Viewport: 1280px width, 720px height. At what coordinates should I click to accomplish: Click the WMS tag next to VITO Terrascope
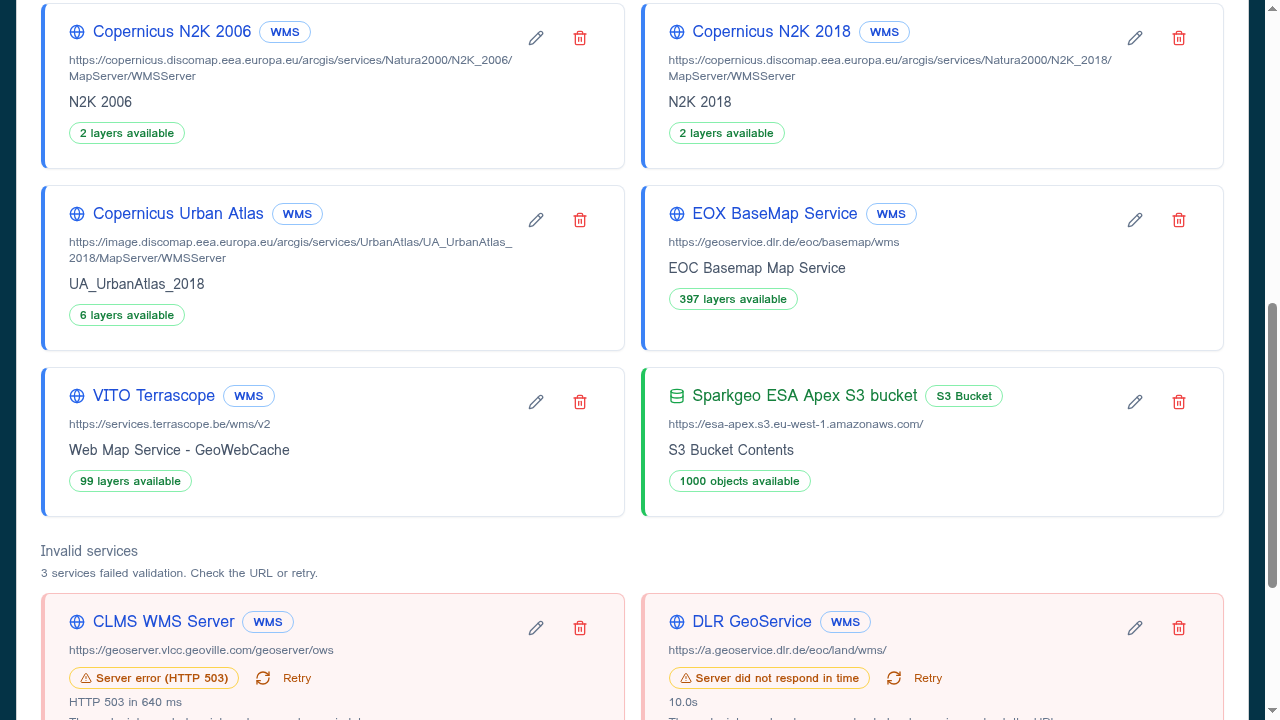pyautogui.click(x=249, y=396)
